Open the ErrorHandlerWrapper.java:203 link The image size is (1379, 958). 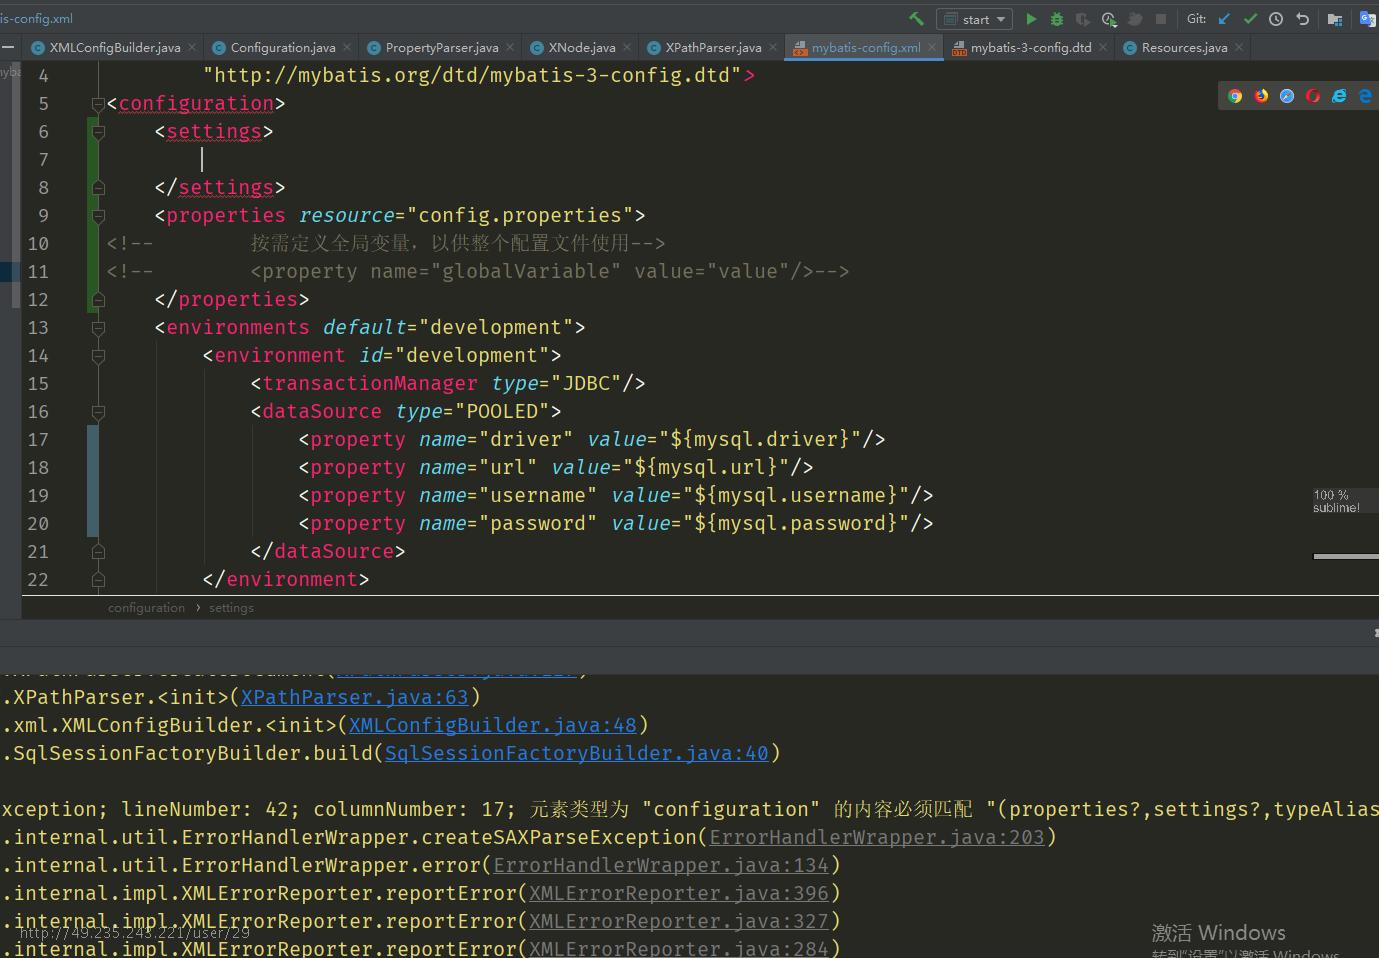click(876, 837)
